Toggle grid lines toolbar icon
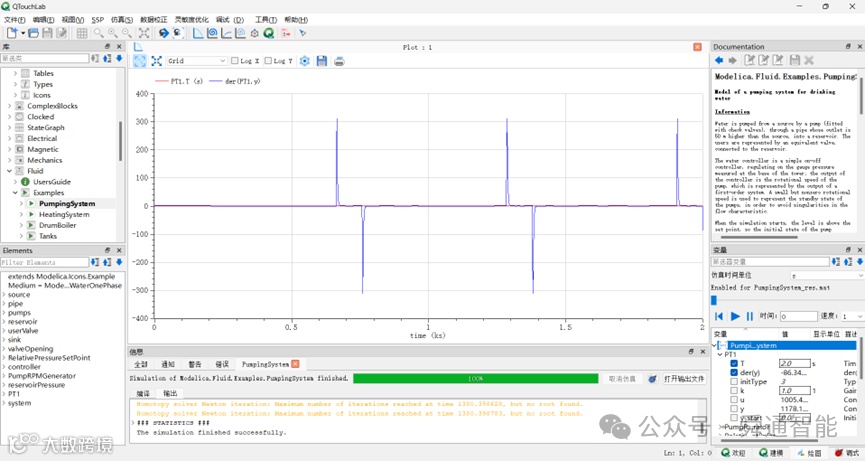 [x=82, y=33]
